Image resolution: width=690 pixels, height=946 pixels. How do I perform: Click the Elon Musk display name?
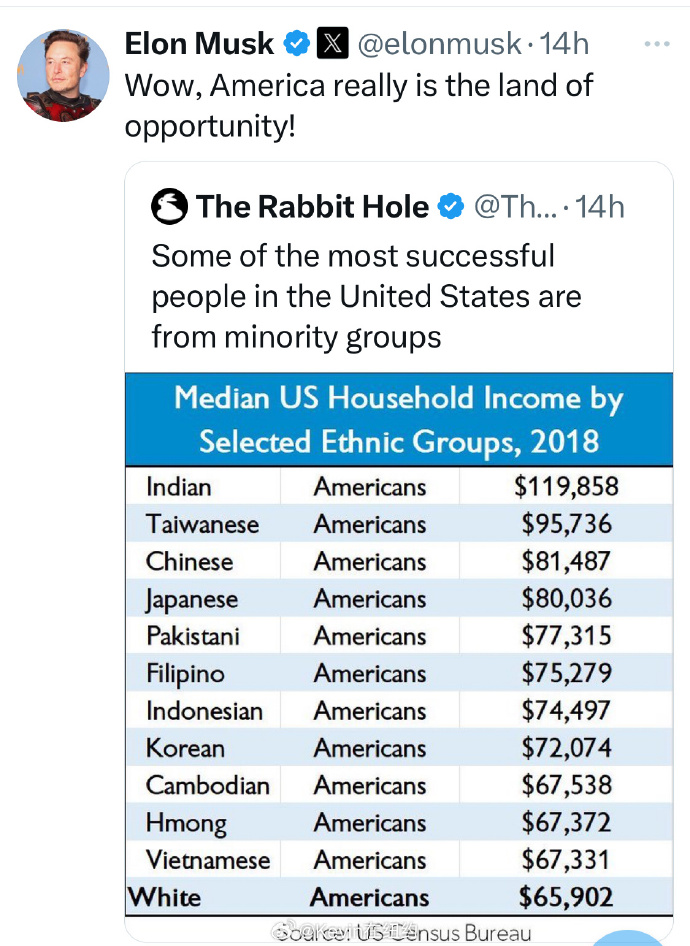[199, 44]
